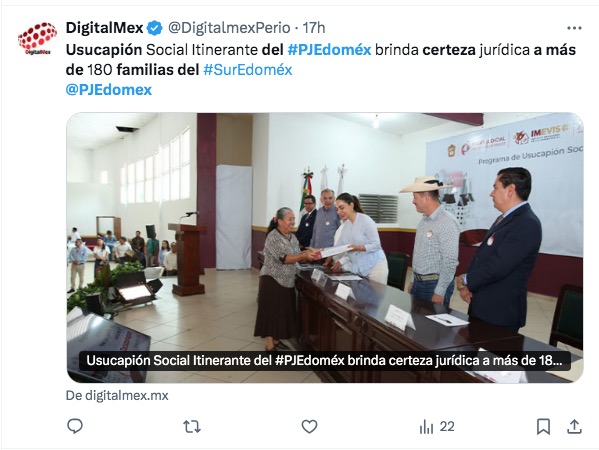Click the Usucapión Social Itinerante headline caption

tap(324, 361)
